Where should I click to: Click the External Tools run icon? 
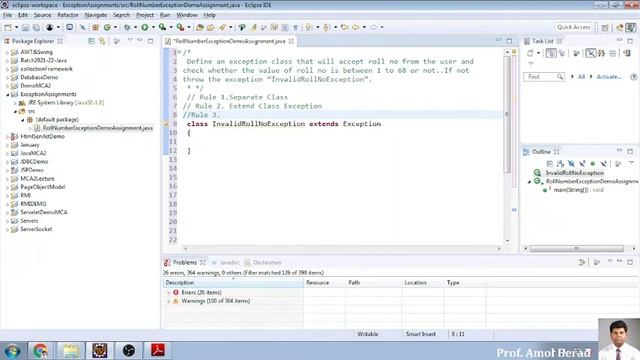click(x=180, y=27)
